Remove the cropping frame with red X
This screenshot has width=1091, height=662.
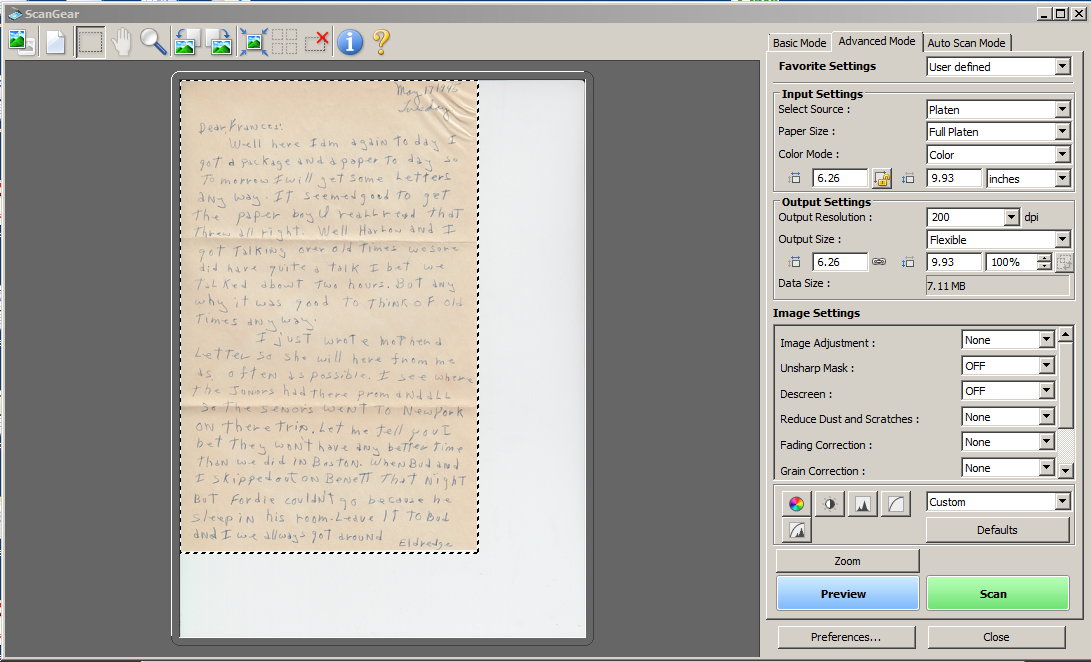[x=316, y=42]
